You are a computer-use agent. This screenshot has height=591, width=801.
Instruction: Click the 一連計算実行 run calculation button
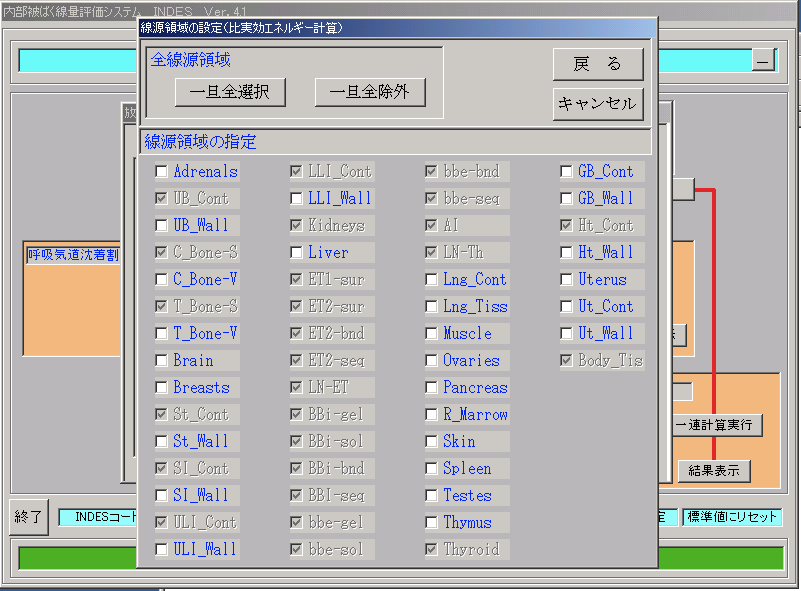[x=718, y=425]
